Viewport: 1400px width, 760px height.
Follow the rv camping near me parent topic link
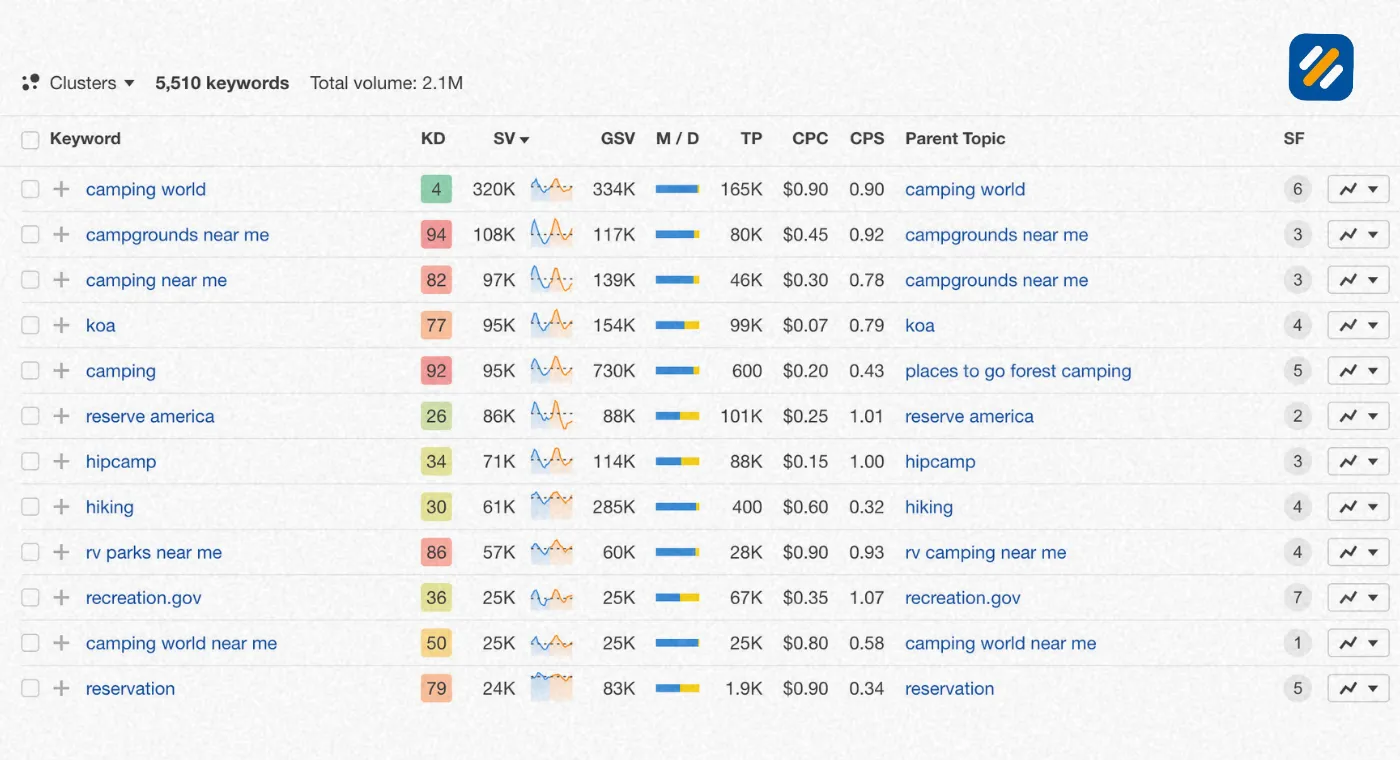985,552
